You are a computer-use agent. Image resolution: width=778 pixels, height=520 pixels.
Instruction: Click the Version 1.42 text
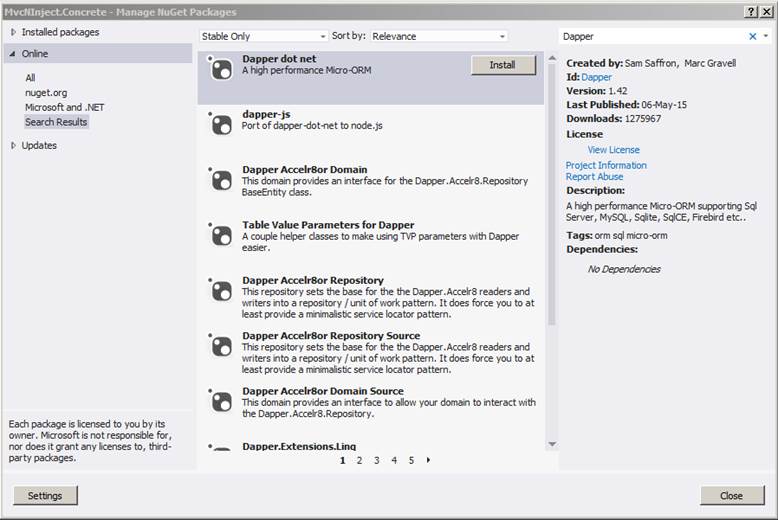(597, 91)
